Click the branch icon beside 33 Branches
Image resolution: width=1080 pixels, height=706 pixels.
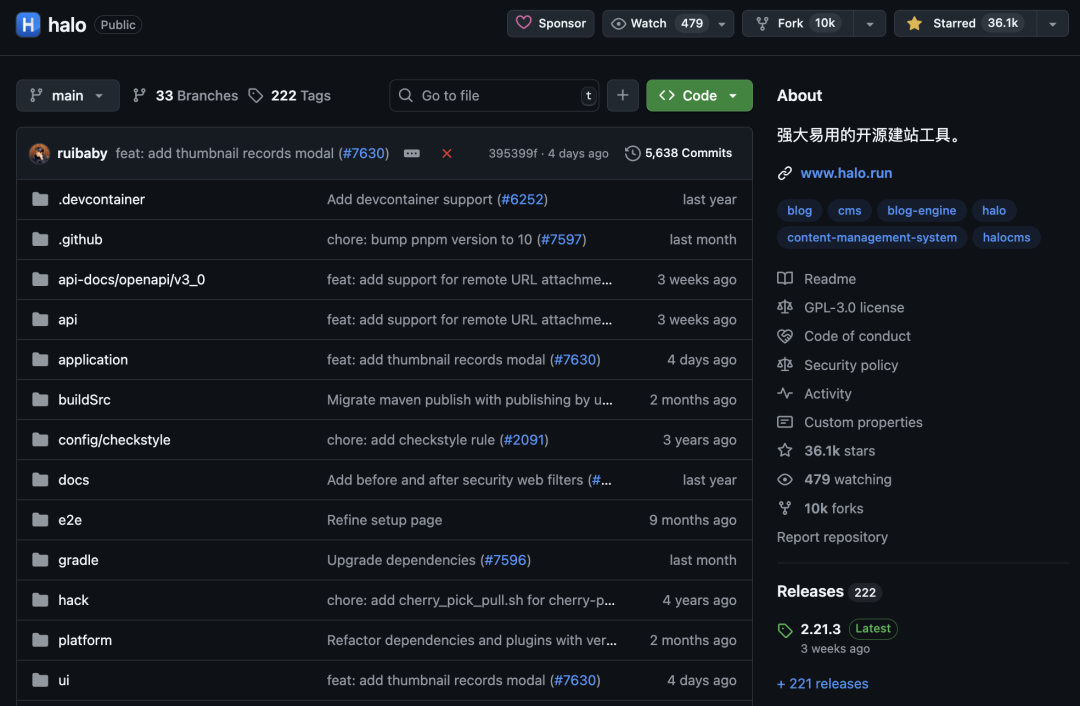coord(139,96)
